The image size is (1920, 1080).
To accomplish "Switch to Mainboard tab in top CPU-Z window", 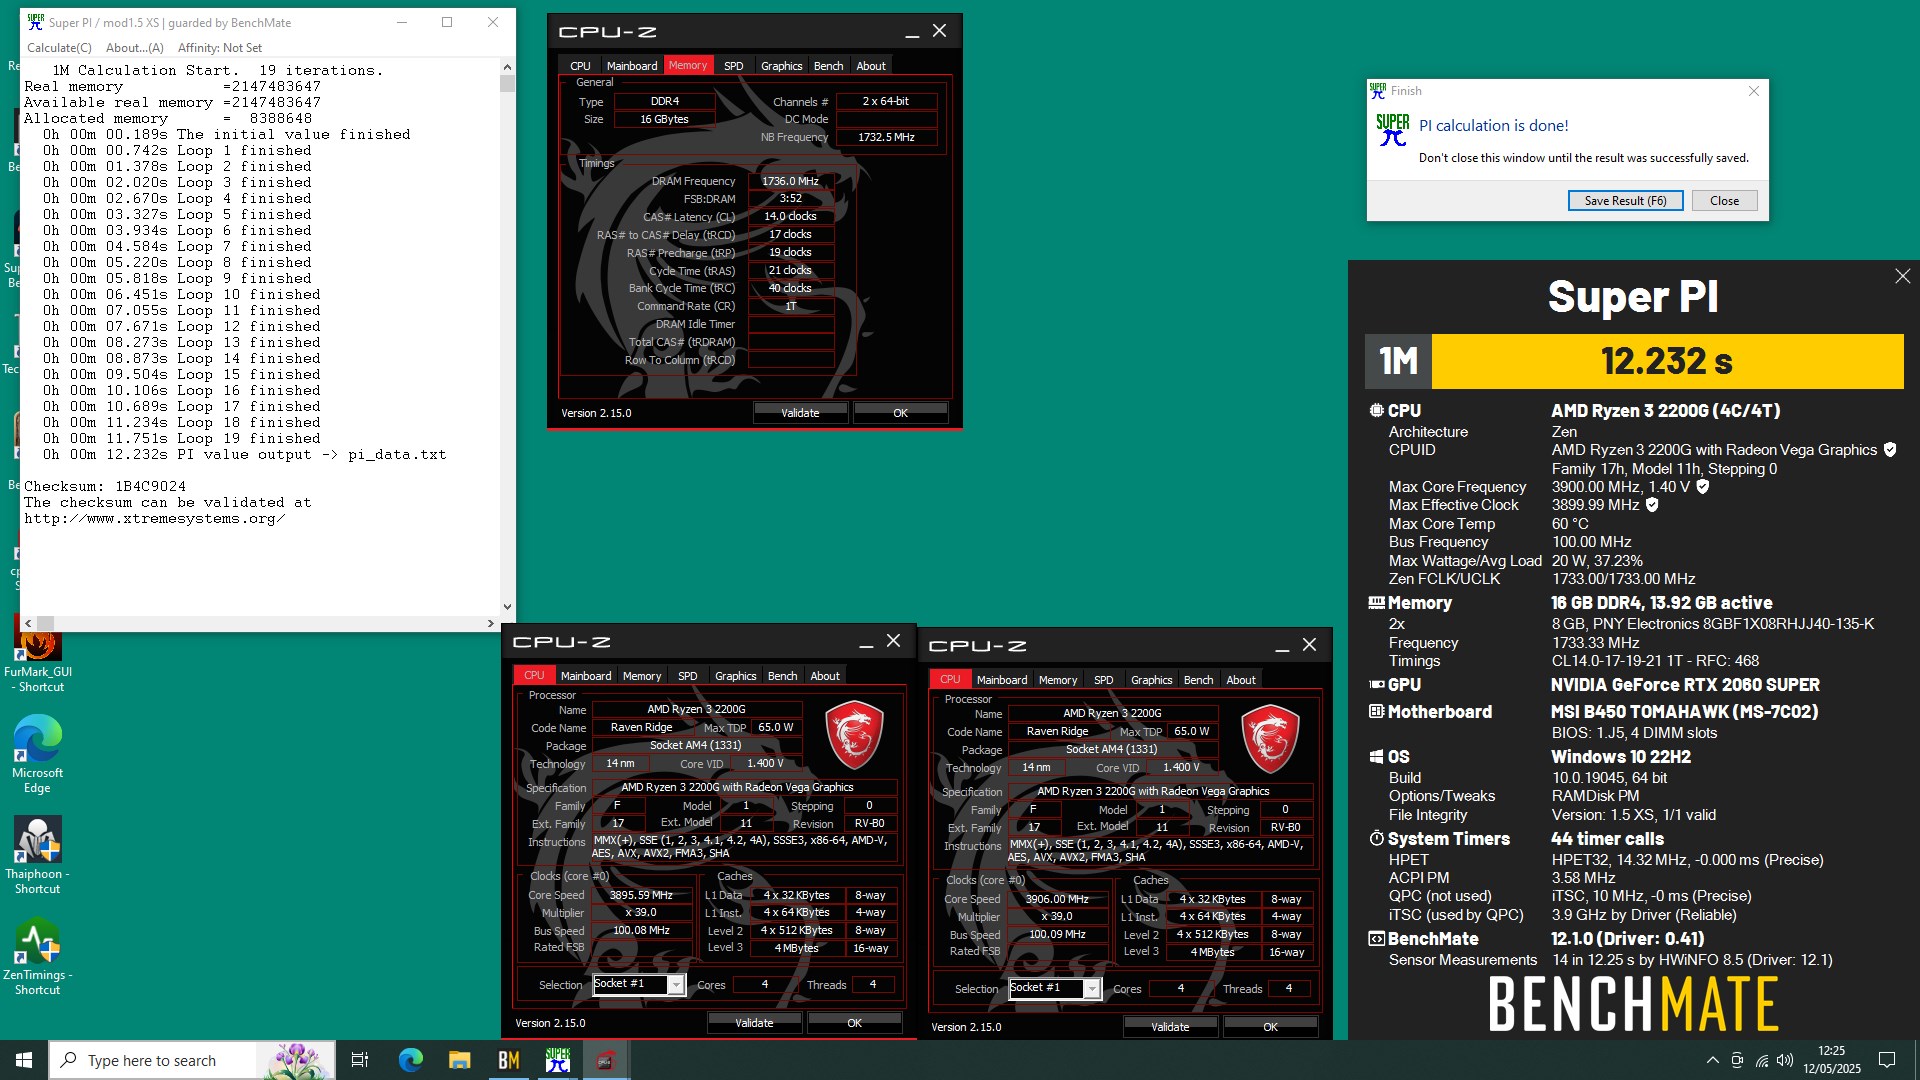I will point(632,66).
